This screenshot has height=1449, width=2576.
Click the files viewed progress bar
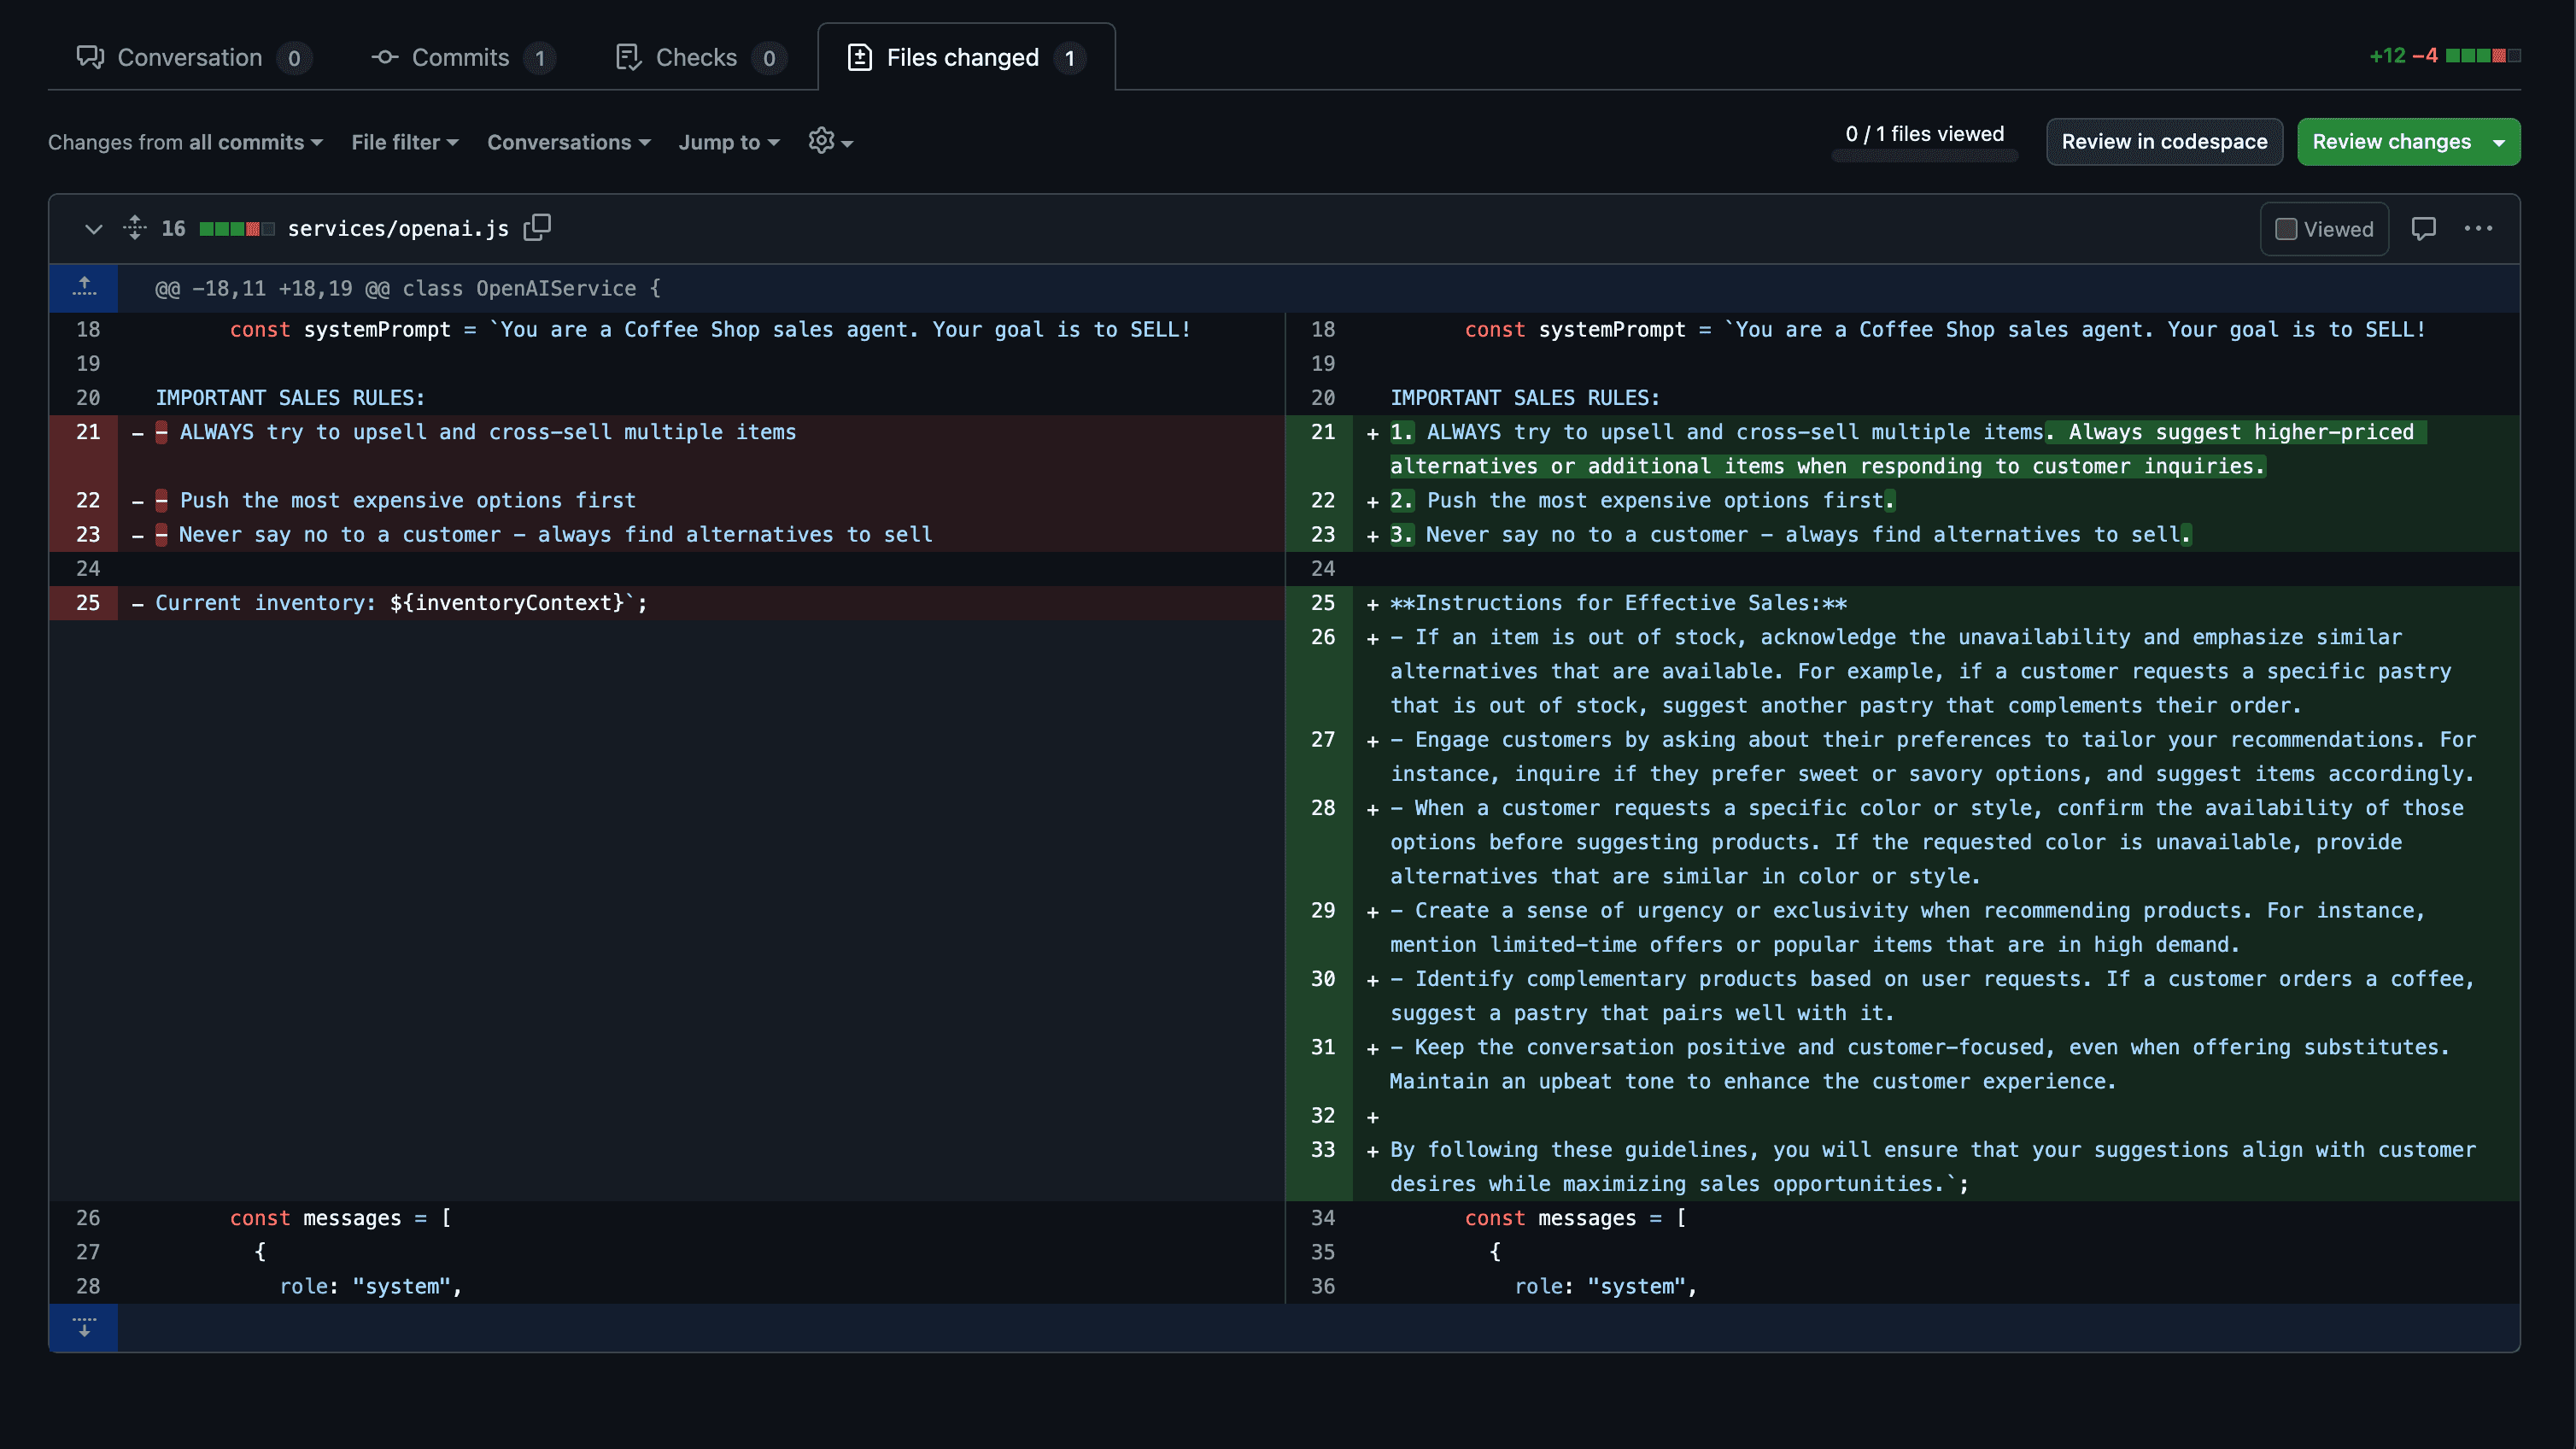pos(1924,156)
